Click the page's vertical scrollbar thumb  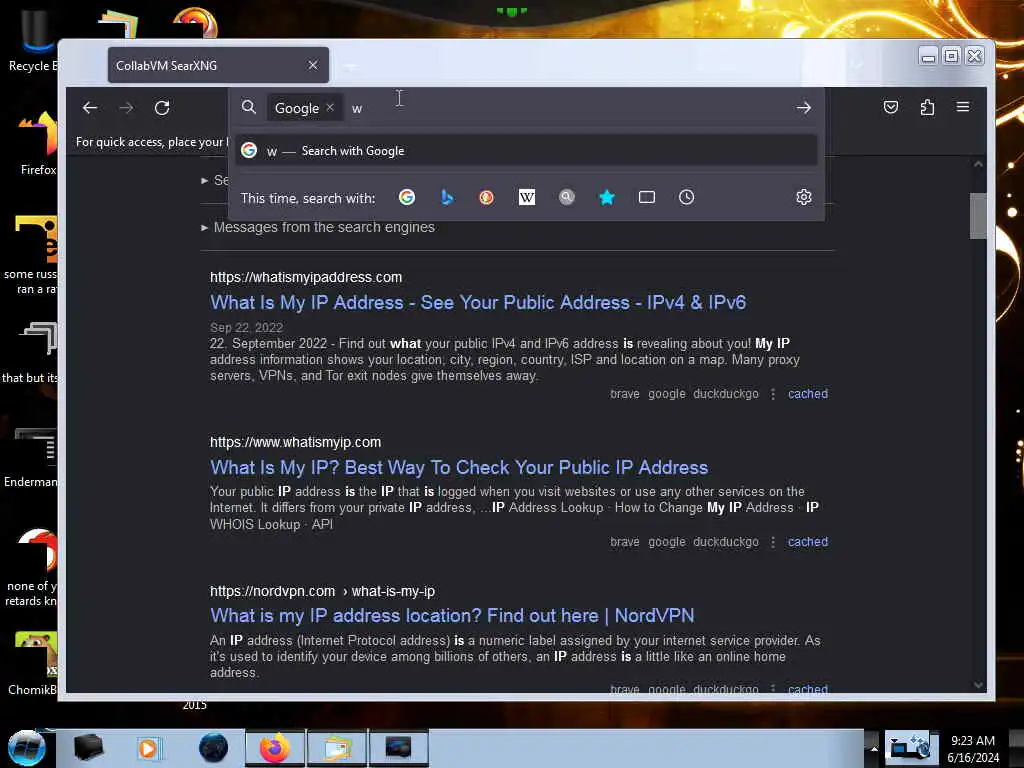[x=978, y=216]
